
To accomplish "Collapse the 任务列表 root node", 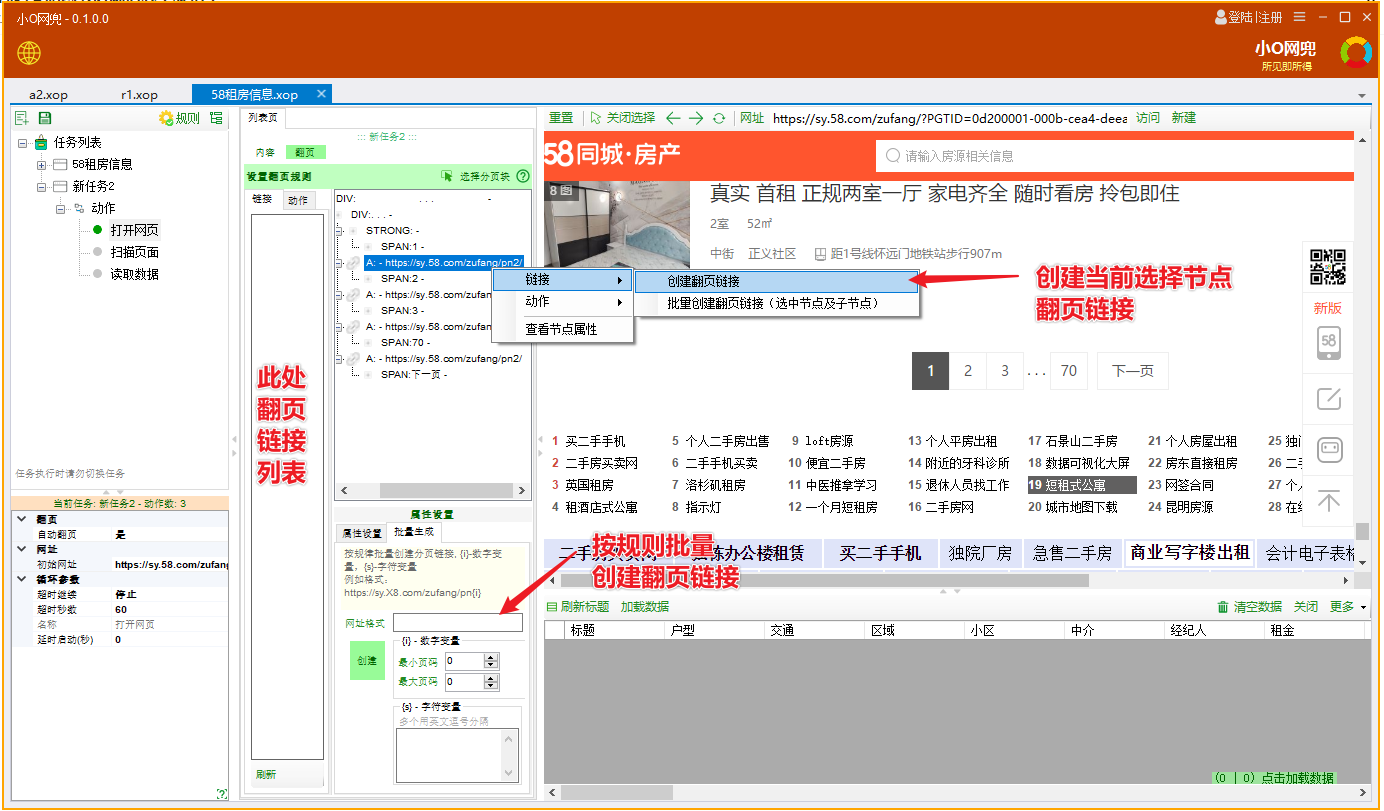I will [23, 143].
